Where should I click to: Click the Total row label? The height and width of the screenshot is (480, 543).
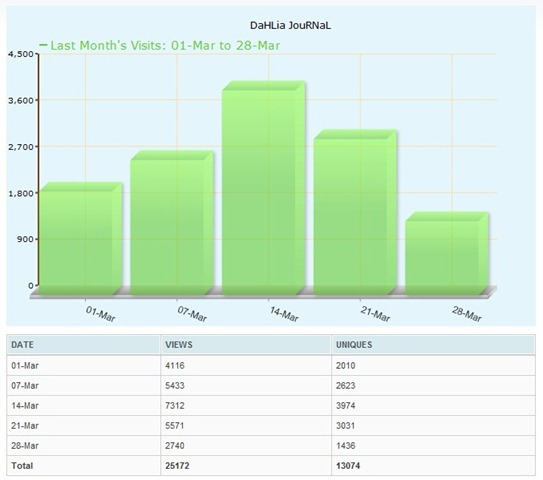22,465
